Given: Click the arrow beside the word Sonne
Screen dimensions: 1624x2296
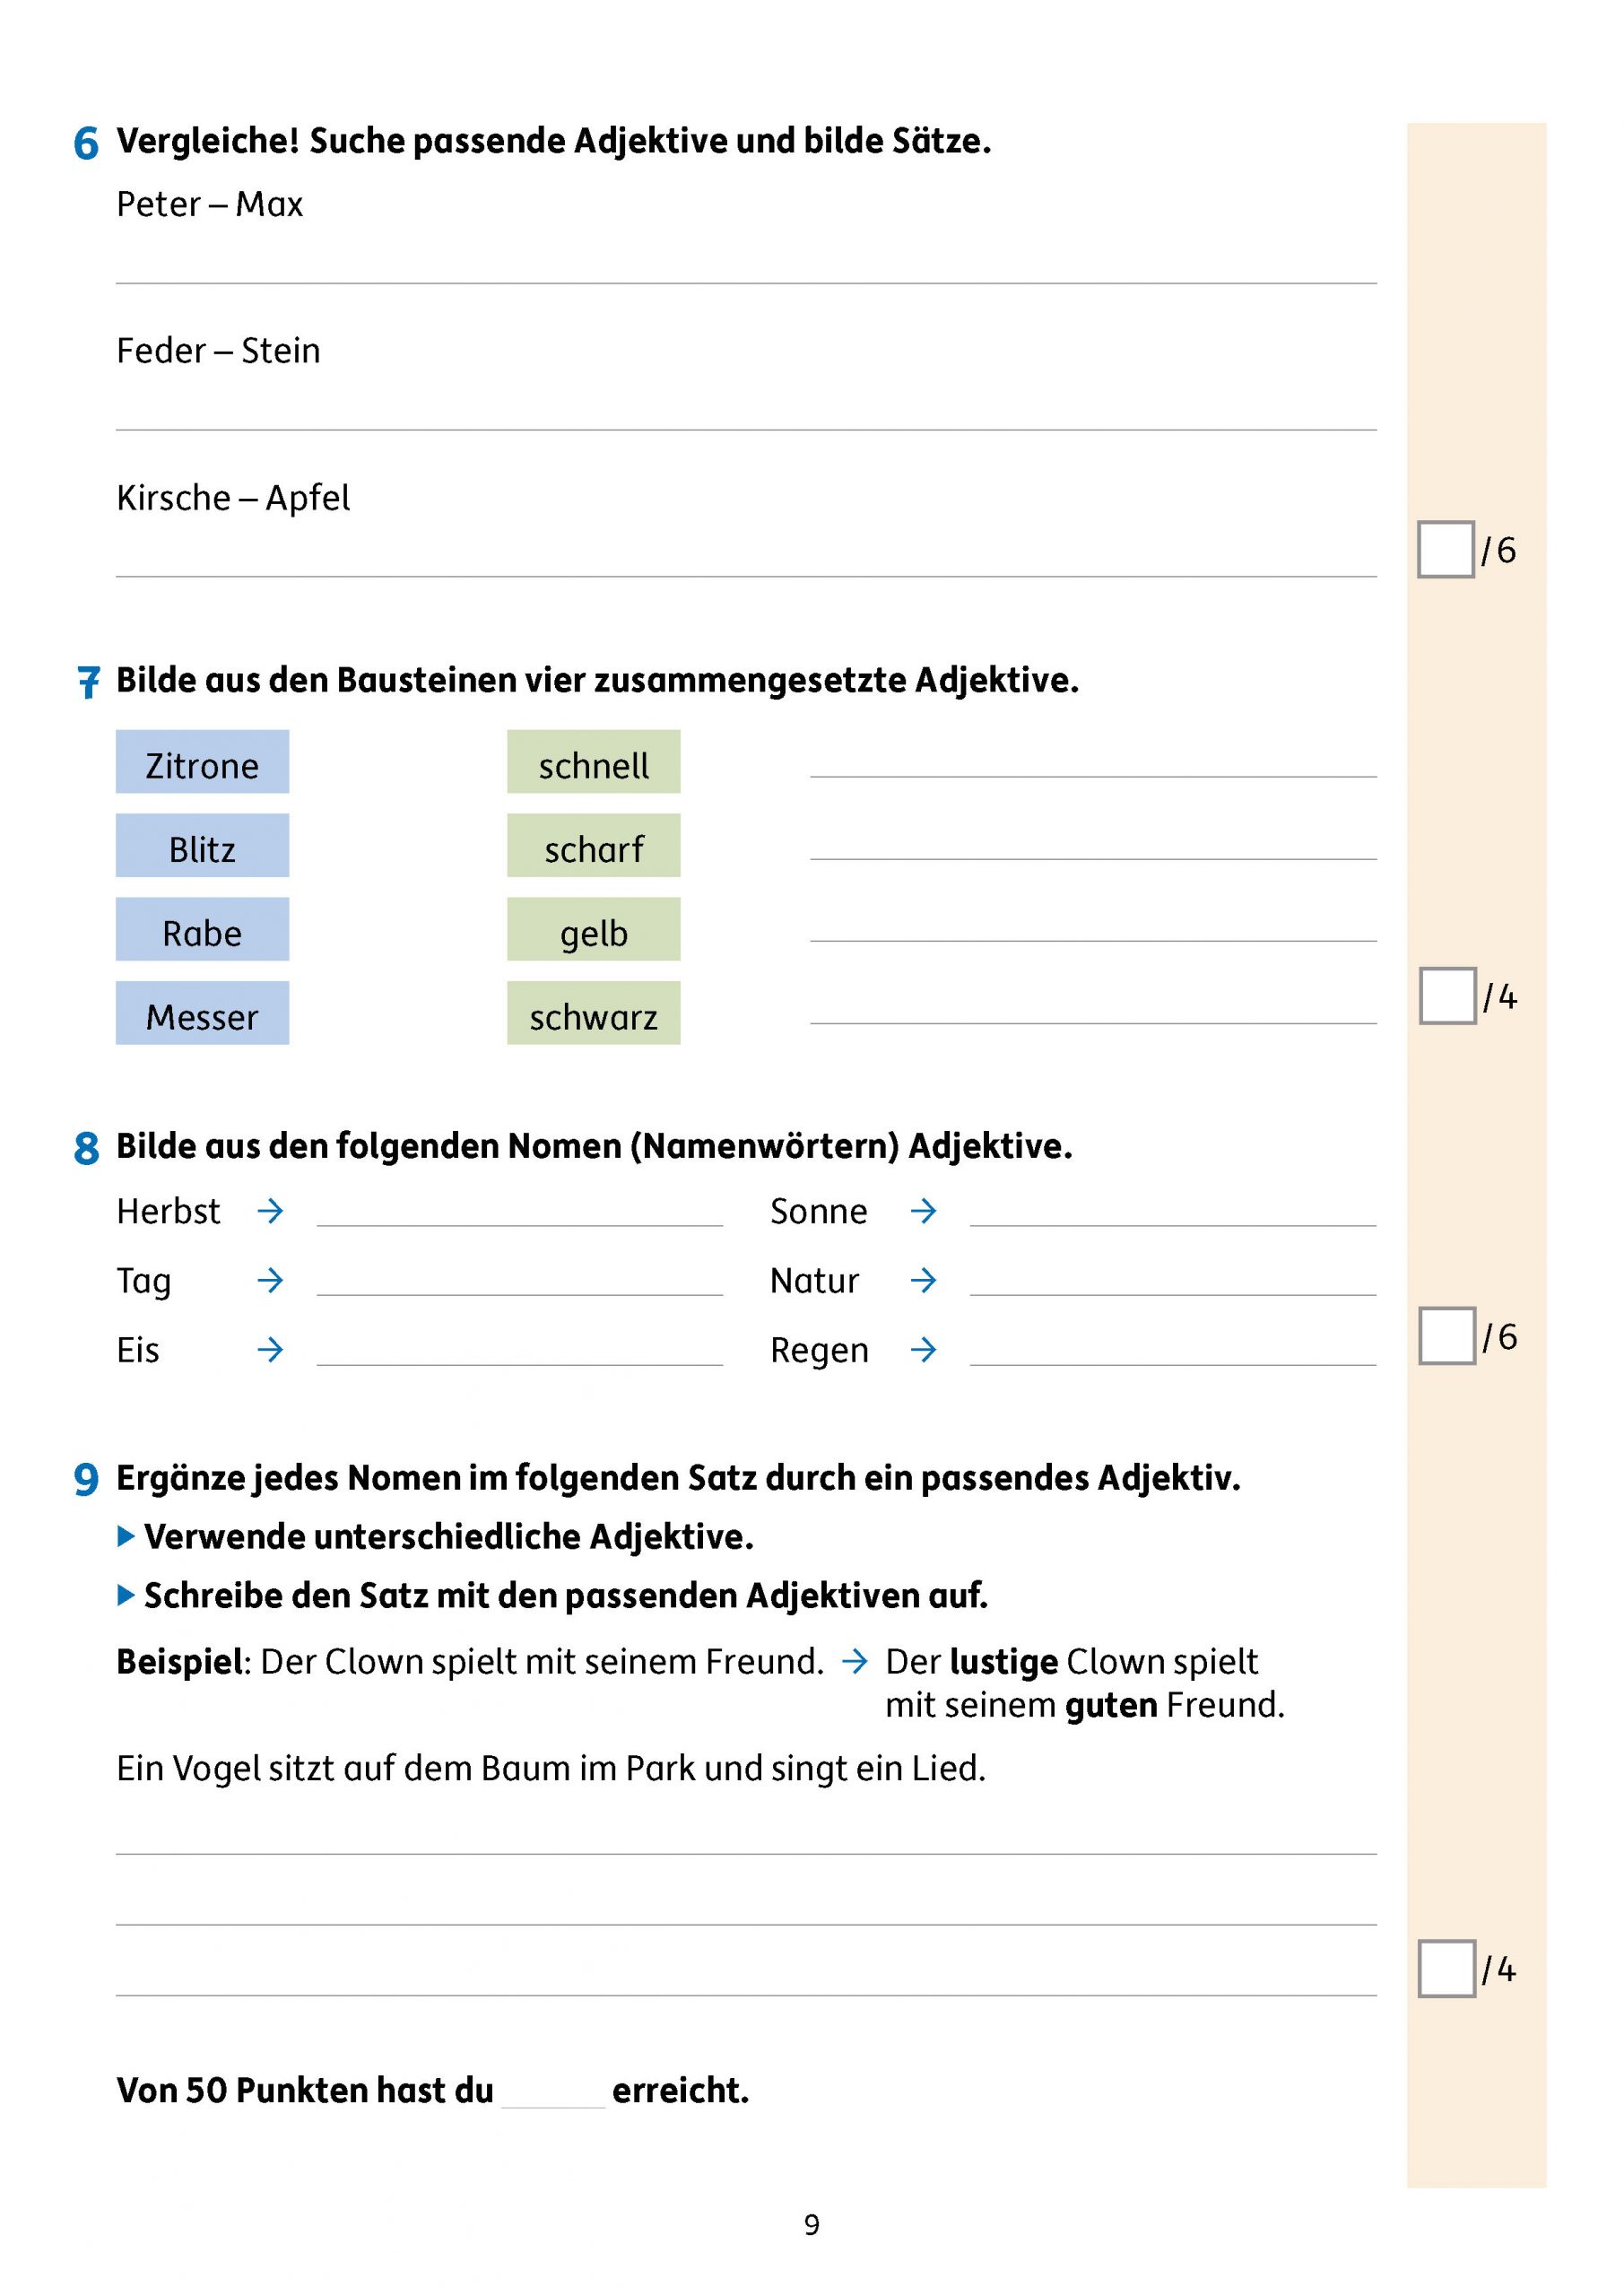Looking at the screenshot, I should click(x=923, y=1211).
